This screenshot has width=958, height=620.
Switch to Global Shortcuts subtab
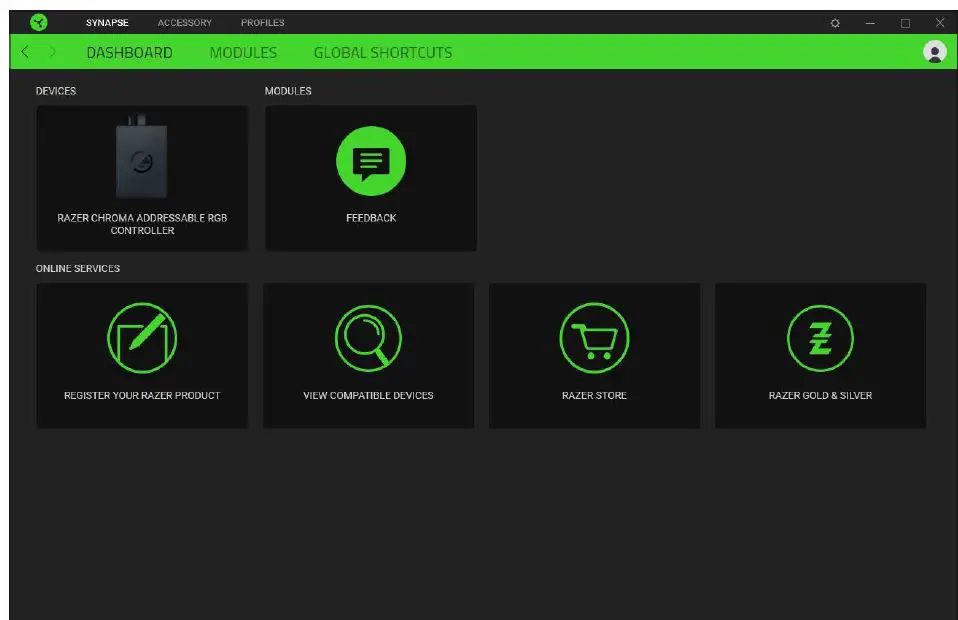(382, 53)
